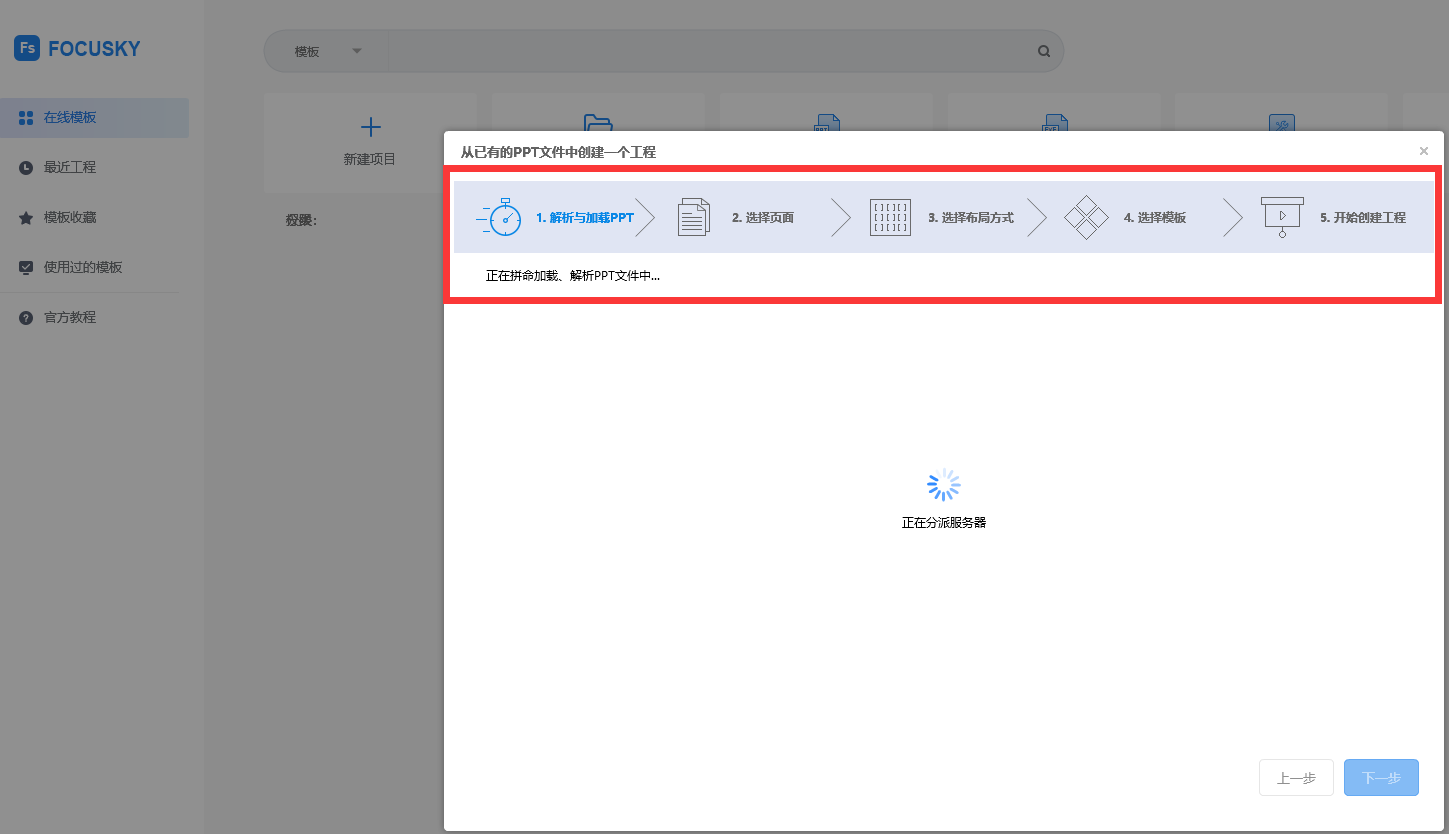The image size is (1449, 834).
Task: Select step 5. 开始创建工程
Action: (1363, 217)
